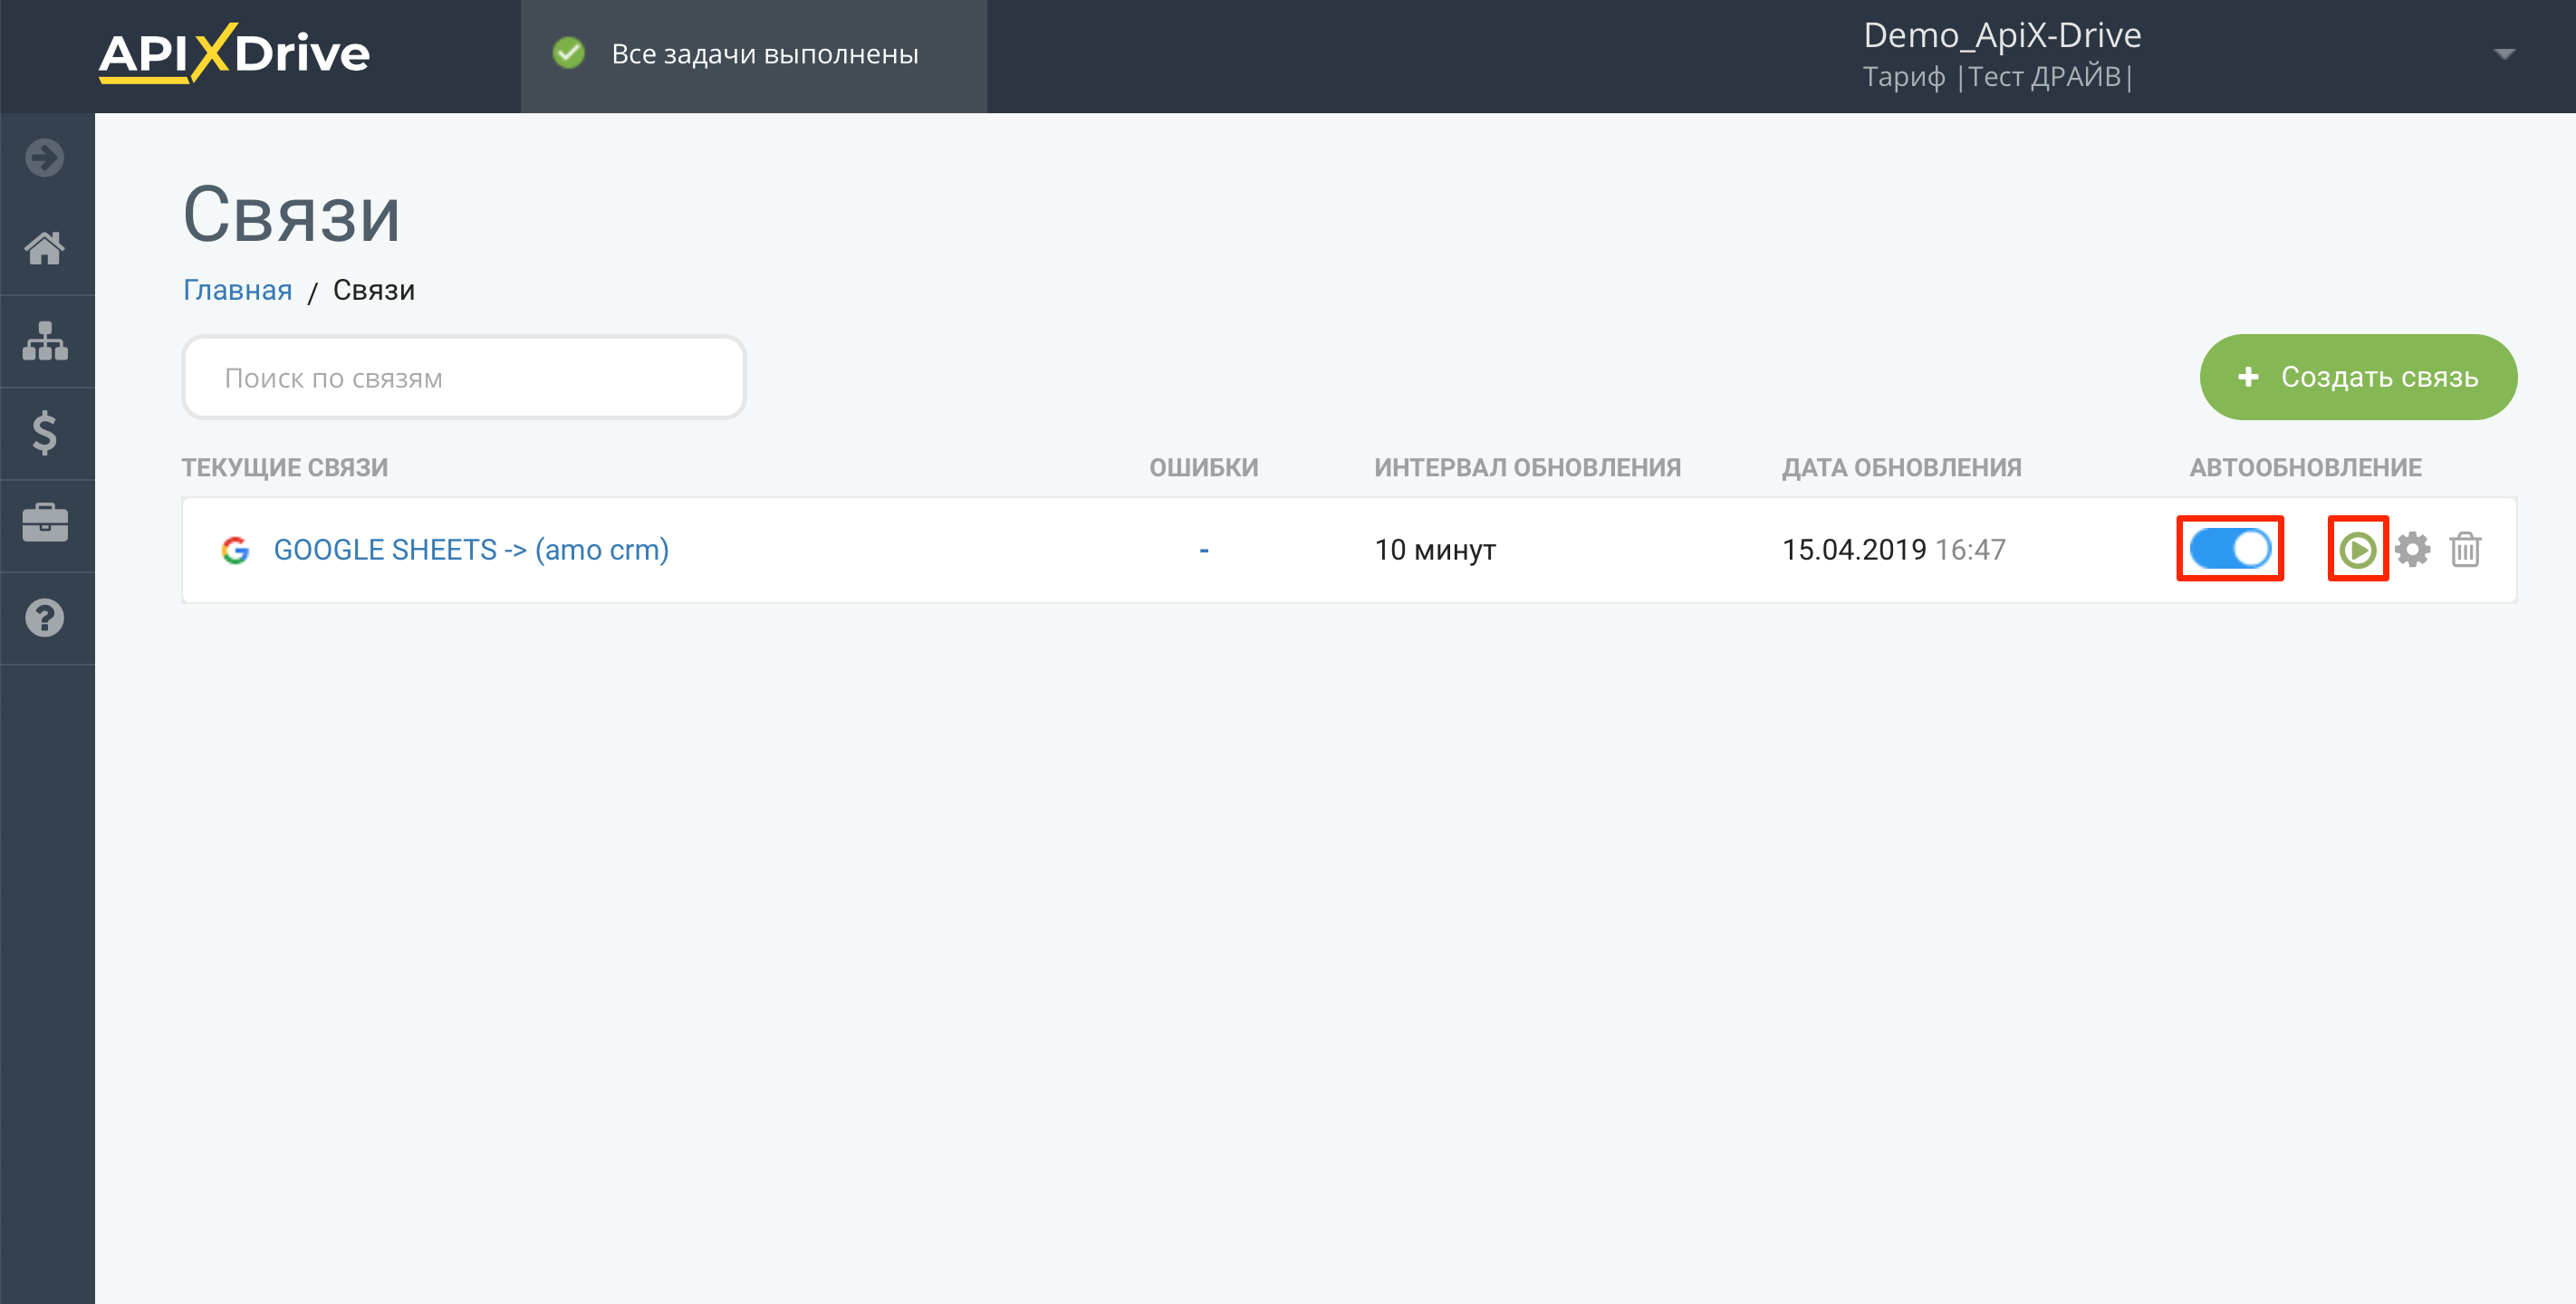The height and width of the screenshot is (1304, 2576).
Task: Delete the connection using trash icon
Action: (2465, 549)
